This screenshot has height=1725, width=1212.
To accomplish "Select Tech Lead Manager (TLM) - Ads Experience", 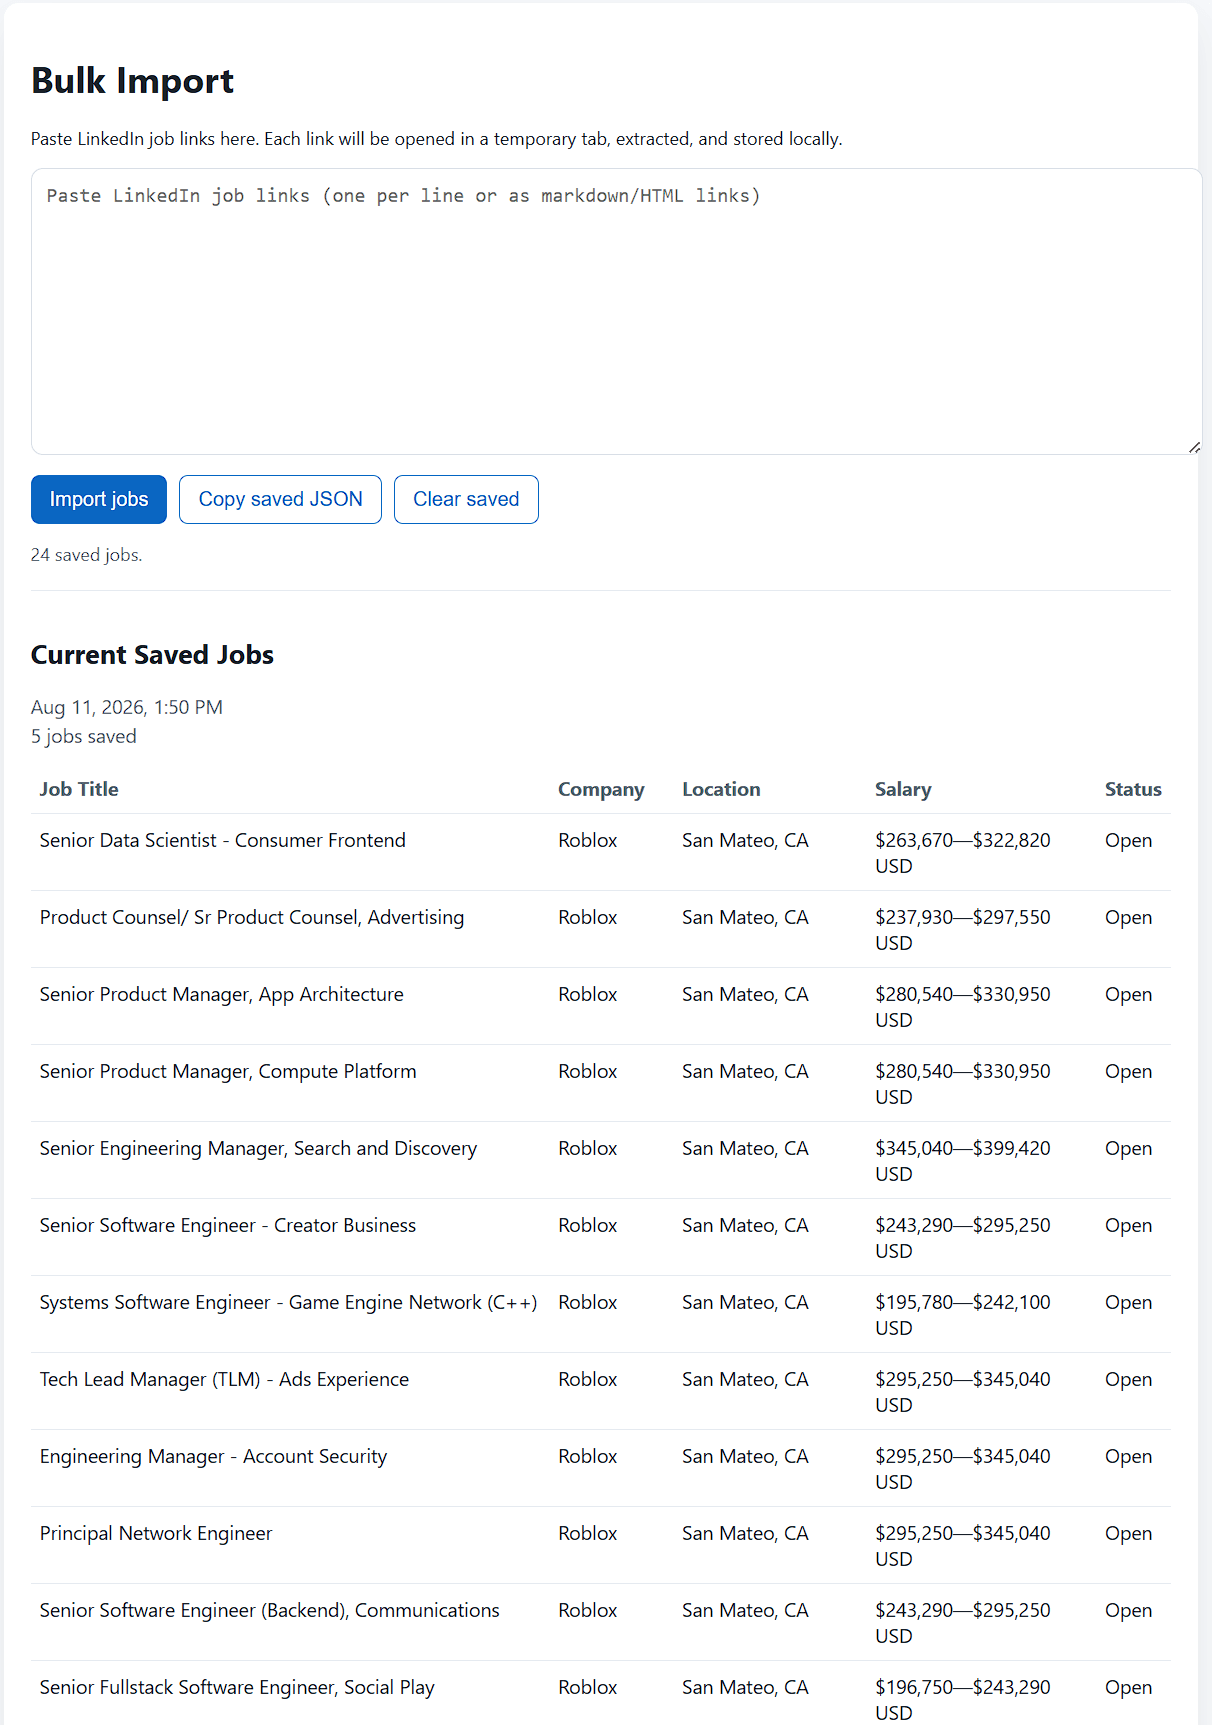I will click(x=224, y=1379).
